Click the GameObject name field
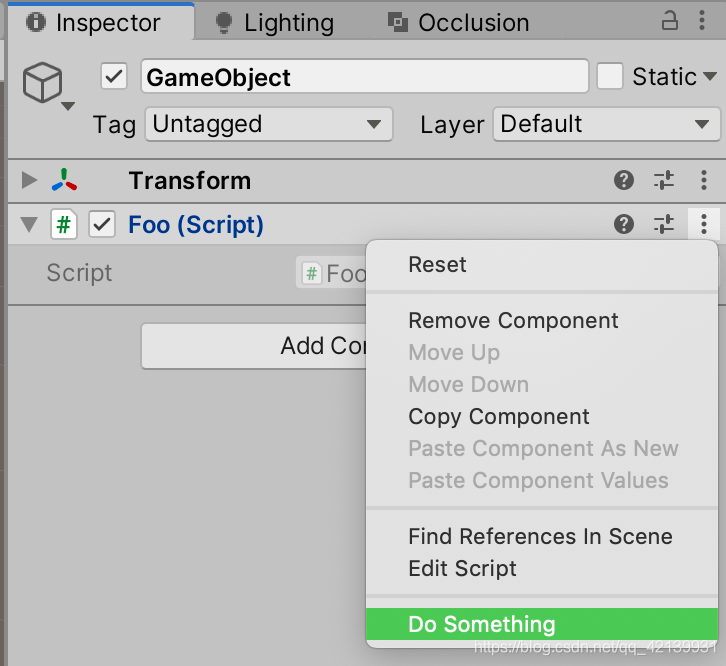726x666 pixels. pos(364,77)
